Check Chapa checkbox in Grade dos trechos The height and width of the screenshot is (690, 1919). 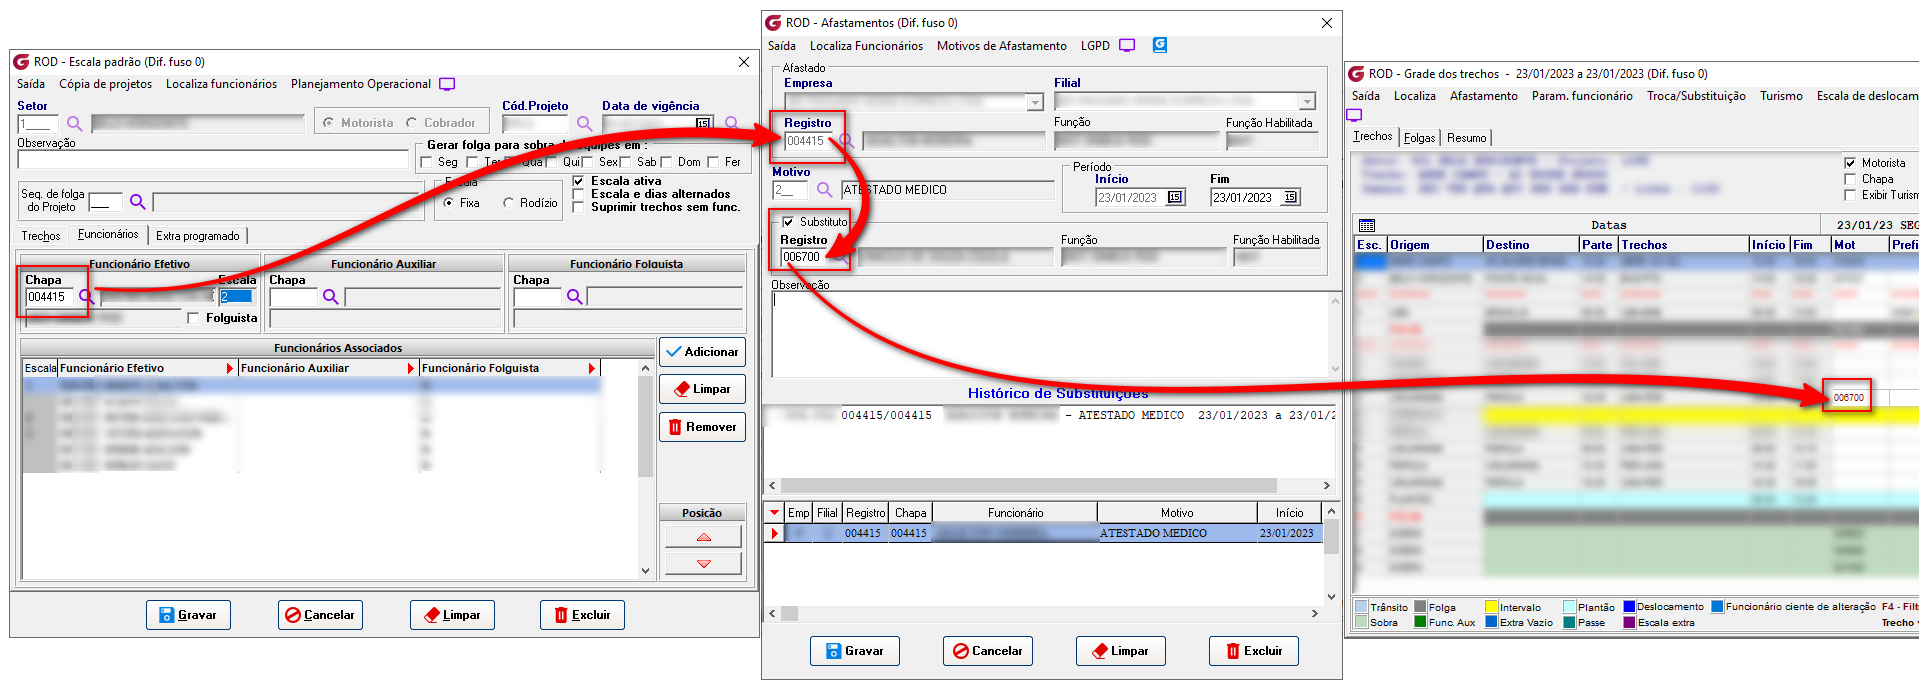pos(1850,179)
